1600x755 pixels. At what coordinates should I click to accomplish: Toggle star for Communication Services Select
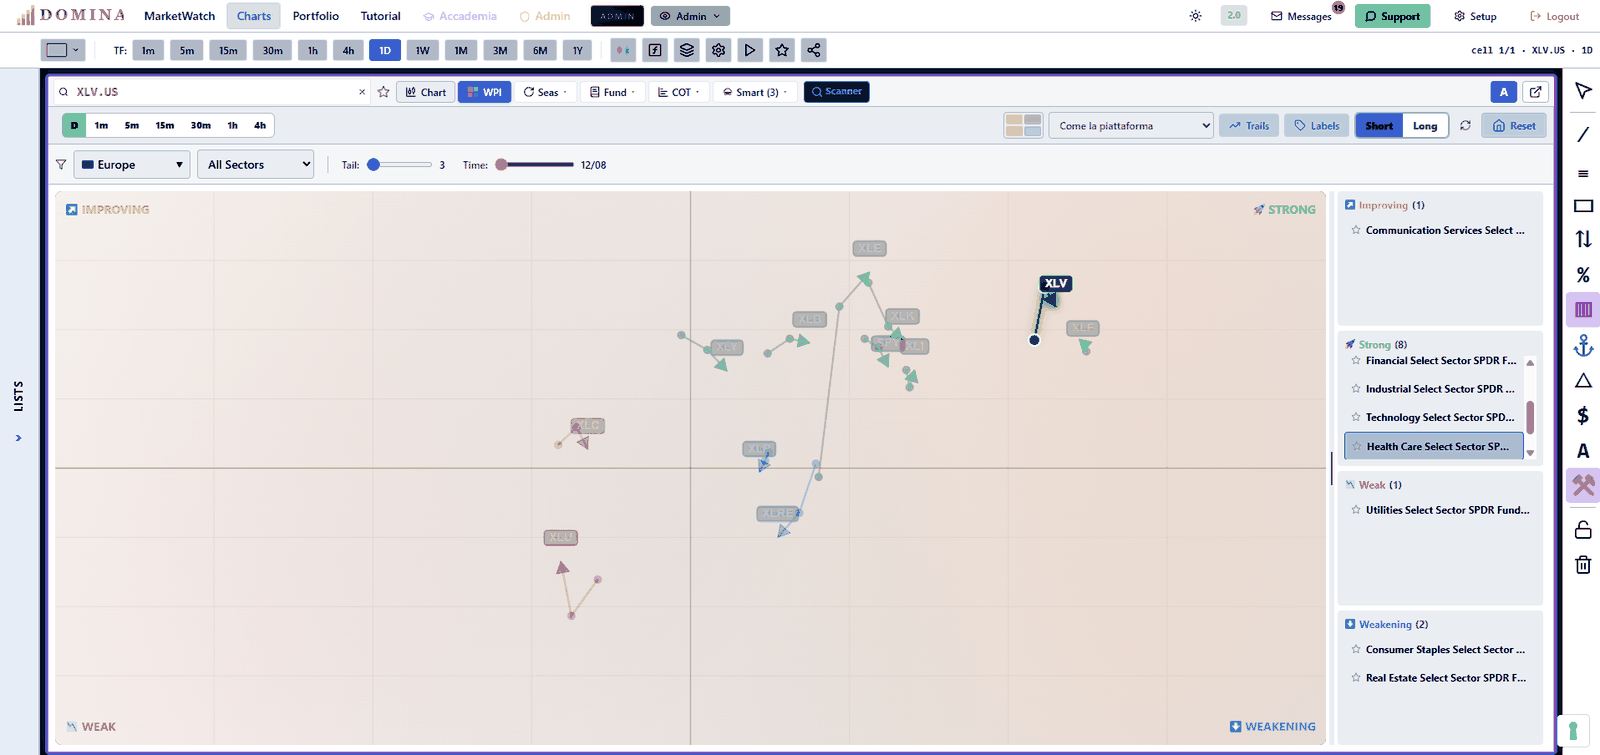[1356, 231]
